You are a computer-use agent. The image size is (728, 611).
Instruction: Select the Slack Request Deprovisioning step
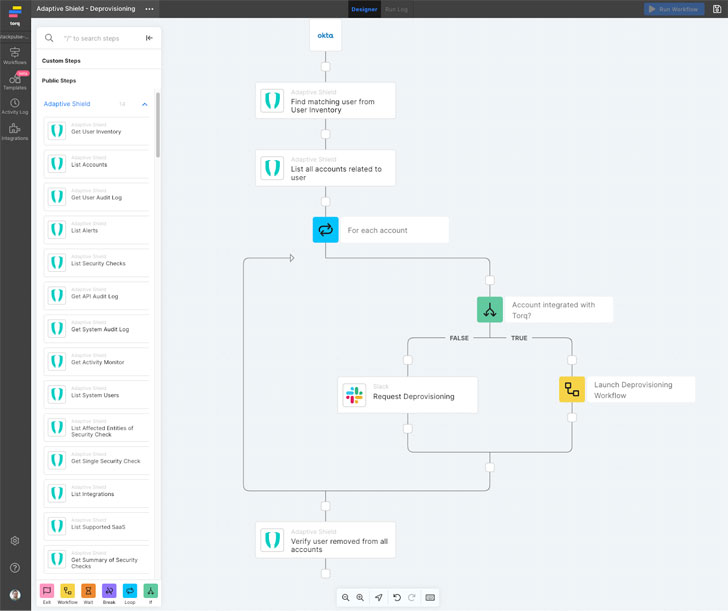pyautogui.click(x=407, y=394)
